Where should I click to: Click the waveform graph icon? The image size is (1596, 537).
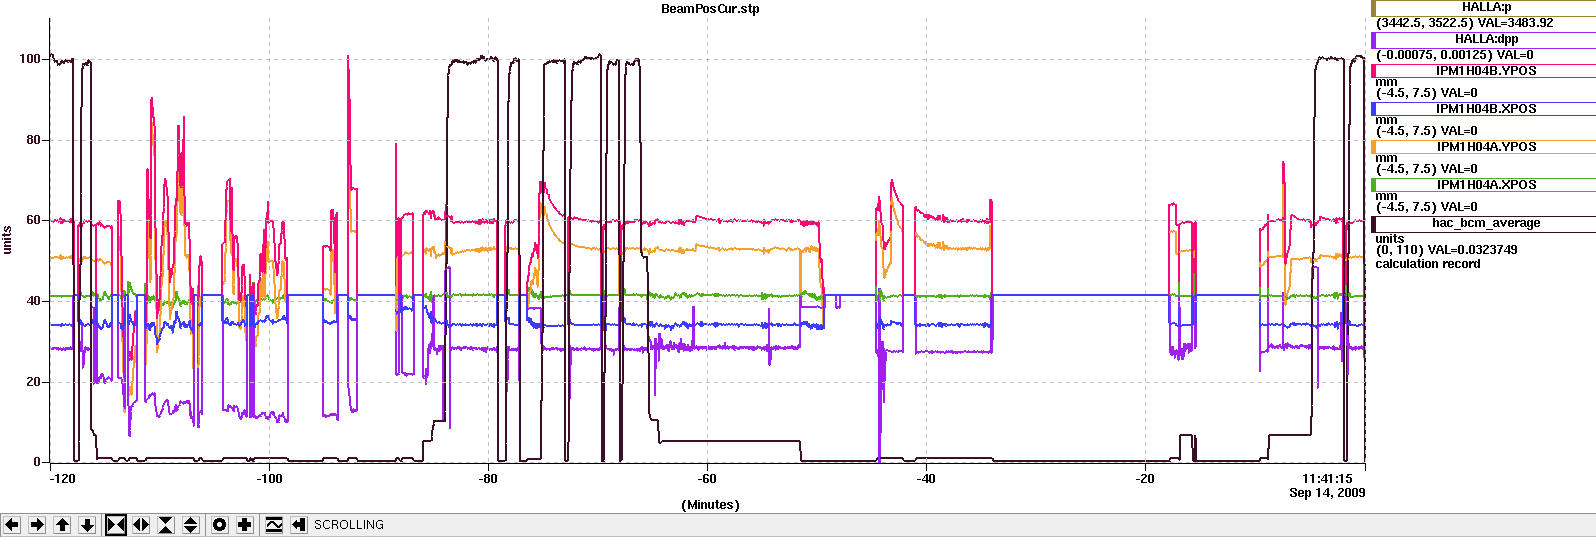click(274, 525)
